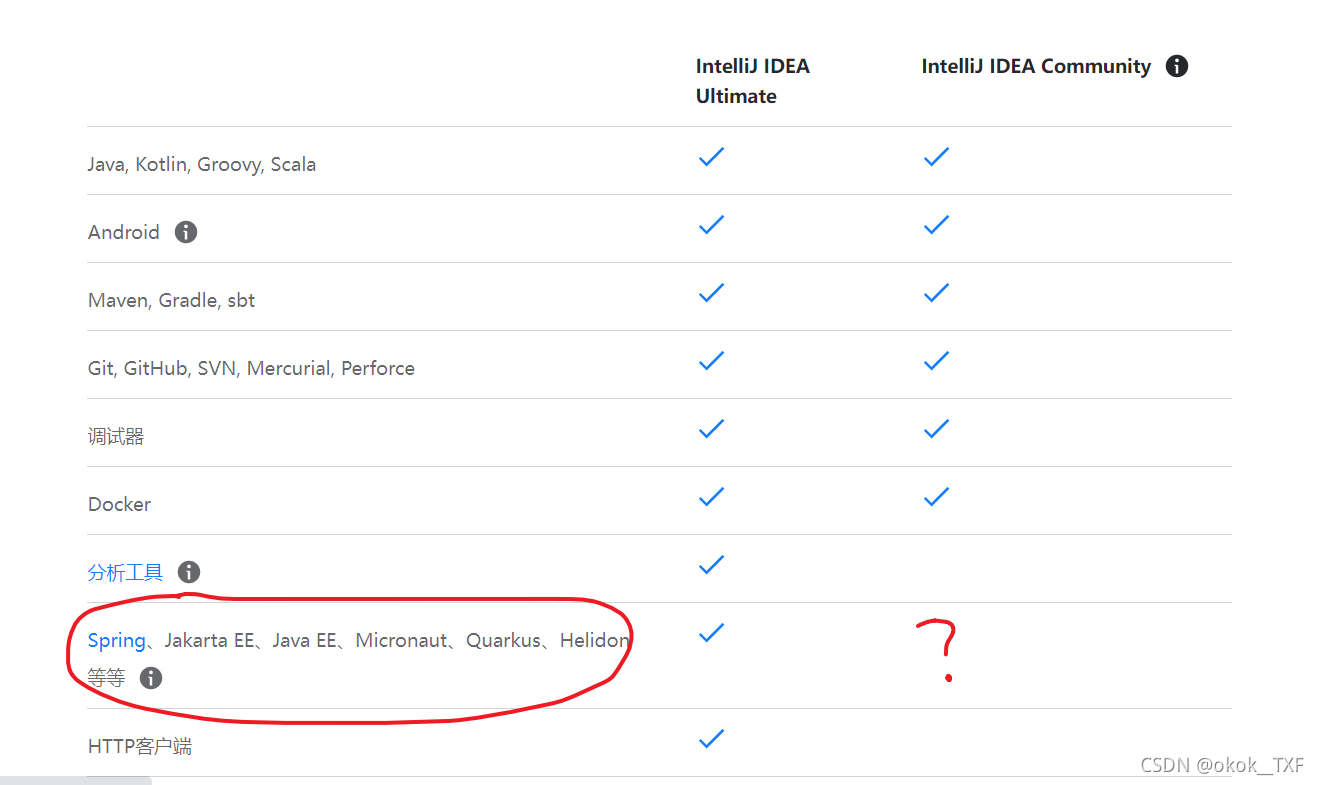Click Ultimate checkmark in 分析工具 row
This screenshot has height=785, width=1319.
tap(711, 565)
